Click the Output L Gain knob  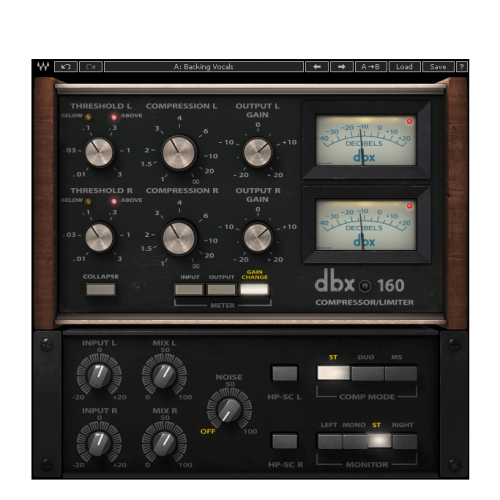pyautogui.click(x=257, y=152)
